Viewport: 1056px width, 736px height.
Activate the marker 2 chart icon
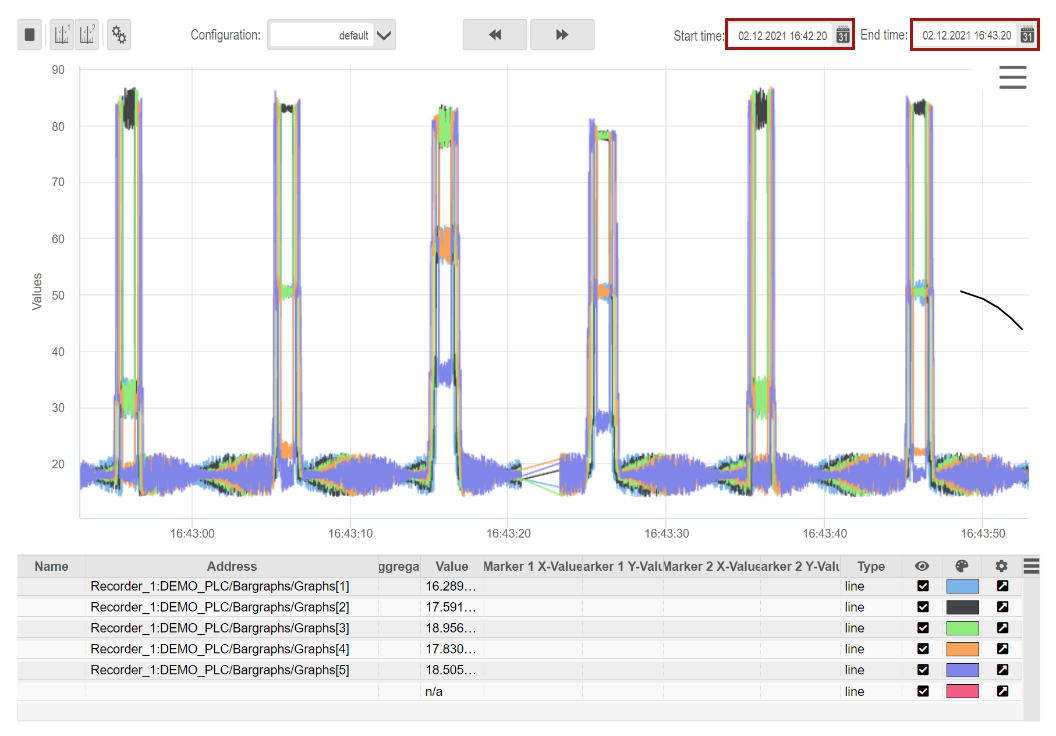(87, 35)
